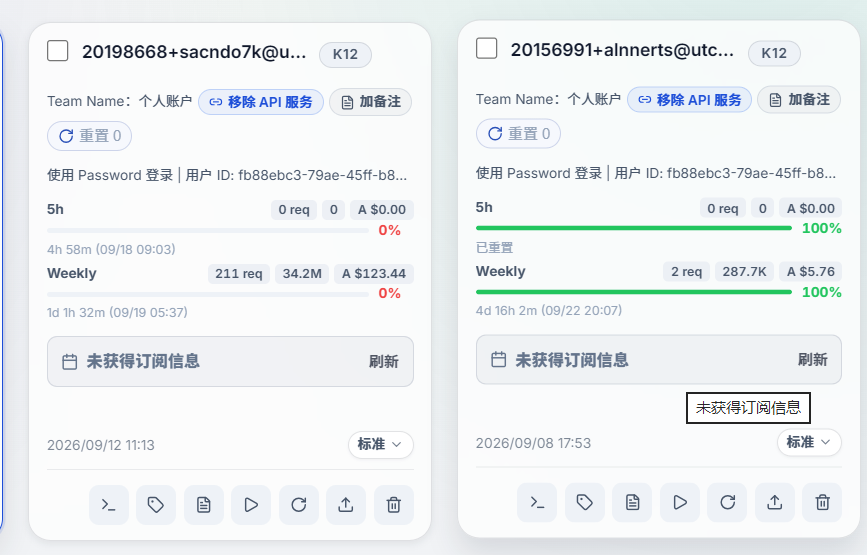Click 211 req badge in Weekly row

pos(239,274)
